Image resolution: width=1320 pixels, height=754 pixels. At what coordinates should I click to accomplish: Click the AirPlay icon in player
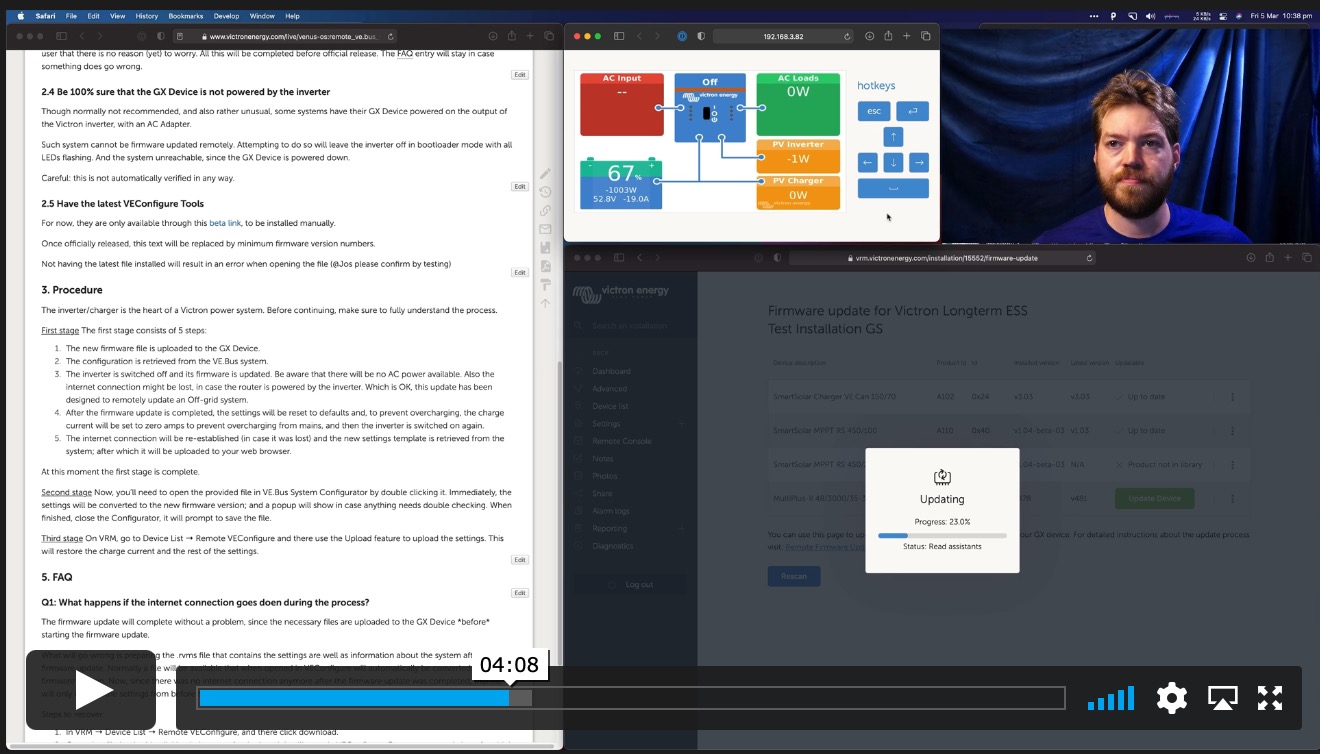(1222, 697)
